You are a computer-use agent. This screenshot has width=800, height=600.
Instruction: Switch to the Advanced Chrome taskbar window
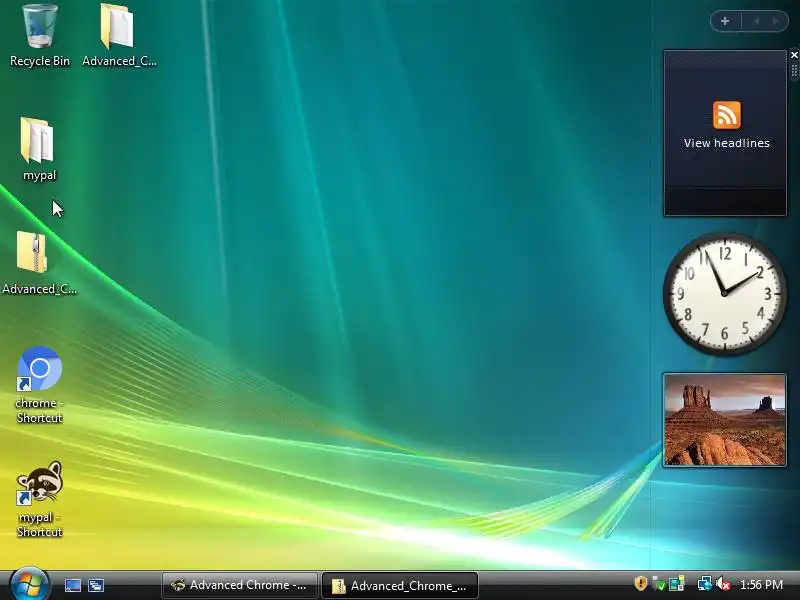point(240,585)
